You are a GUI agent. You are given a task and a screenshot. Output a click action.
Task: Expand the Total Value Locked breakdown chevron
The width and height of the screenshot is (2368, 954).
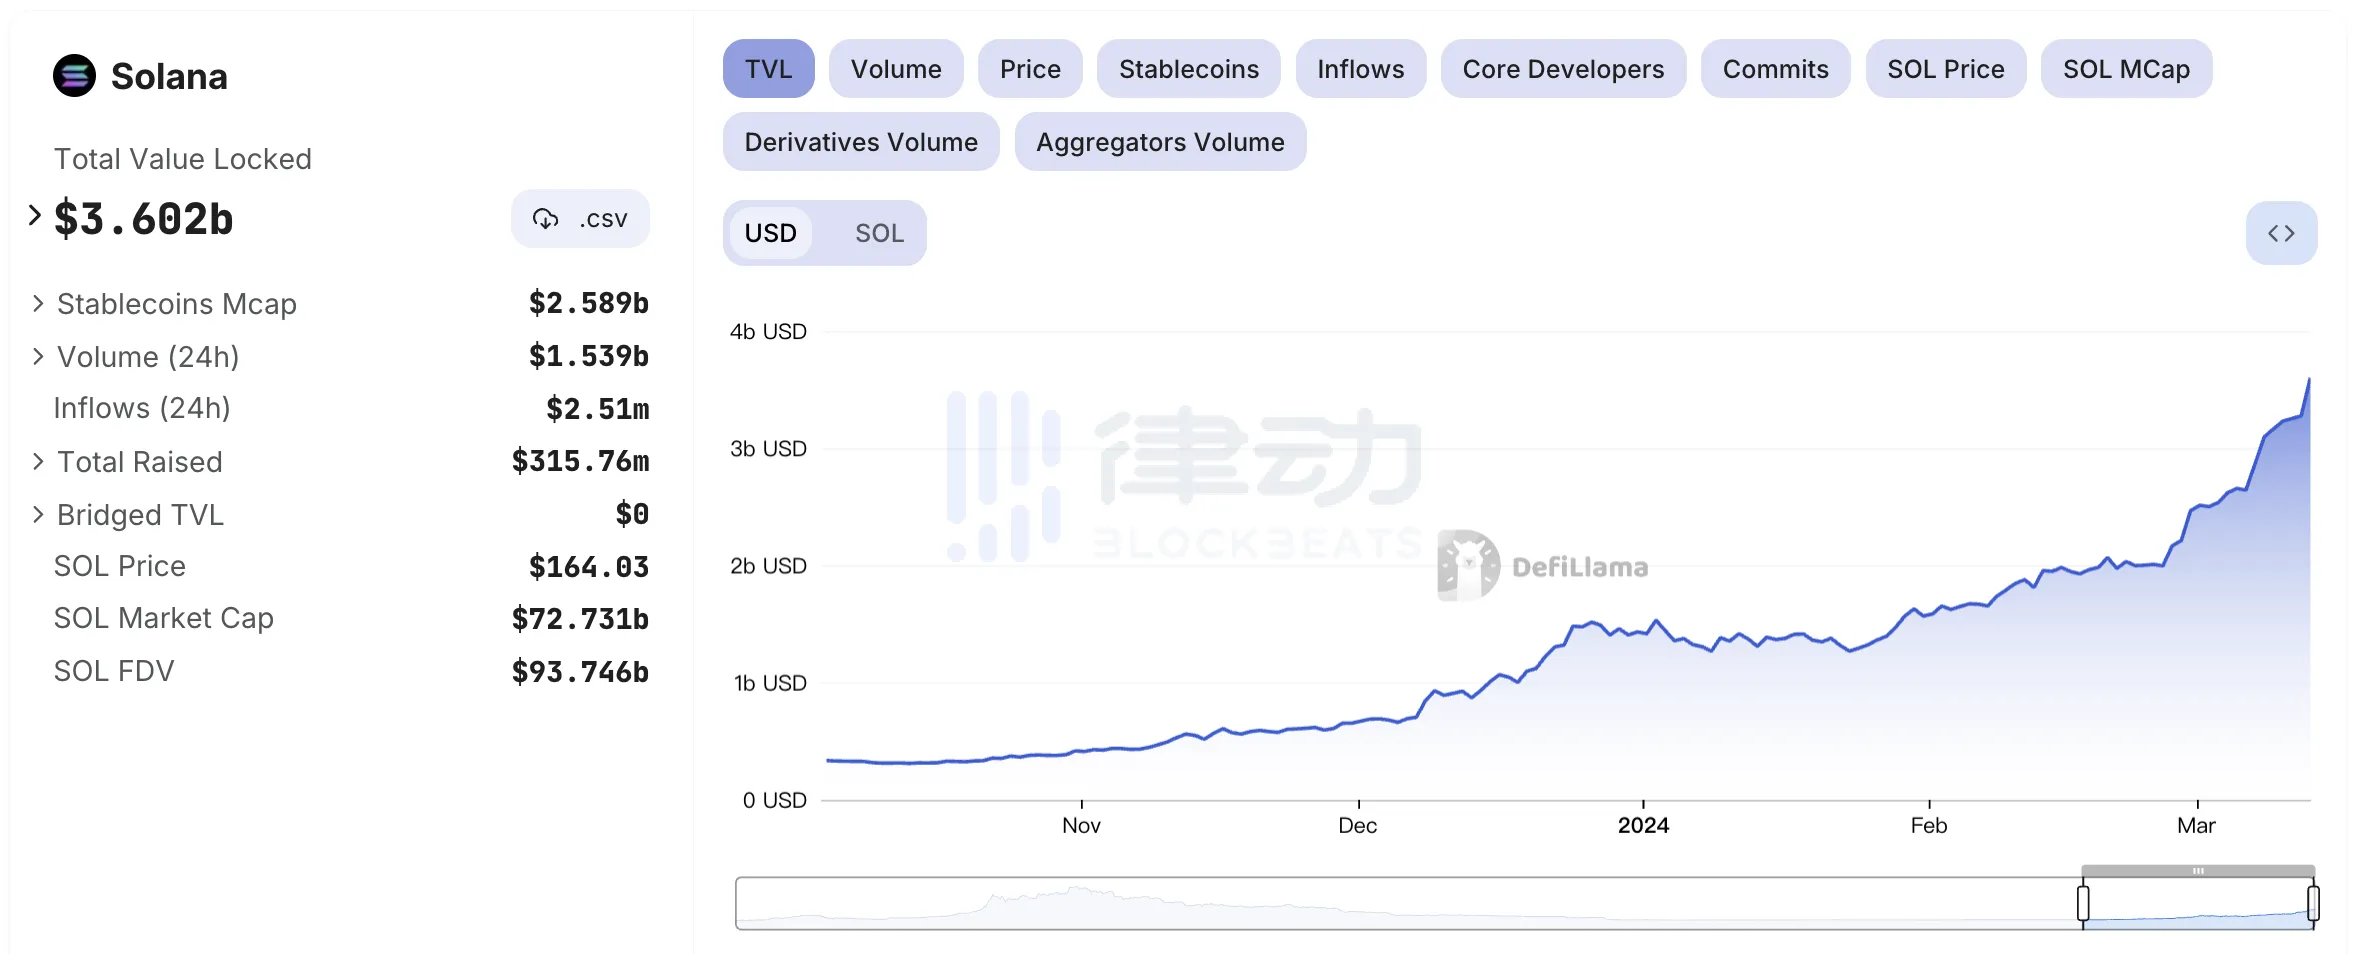[x=35, y=216]
